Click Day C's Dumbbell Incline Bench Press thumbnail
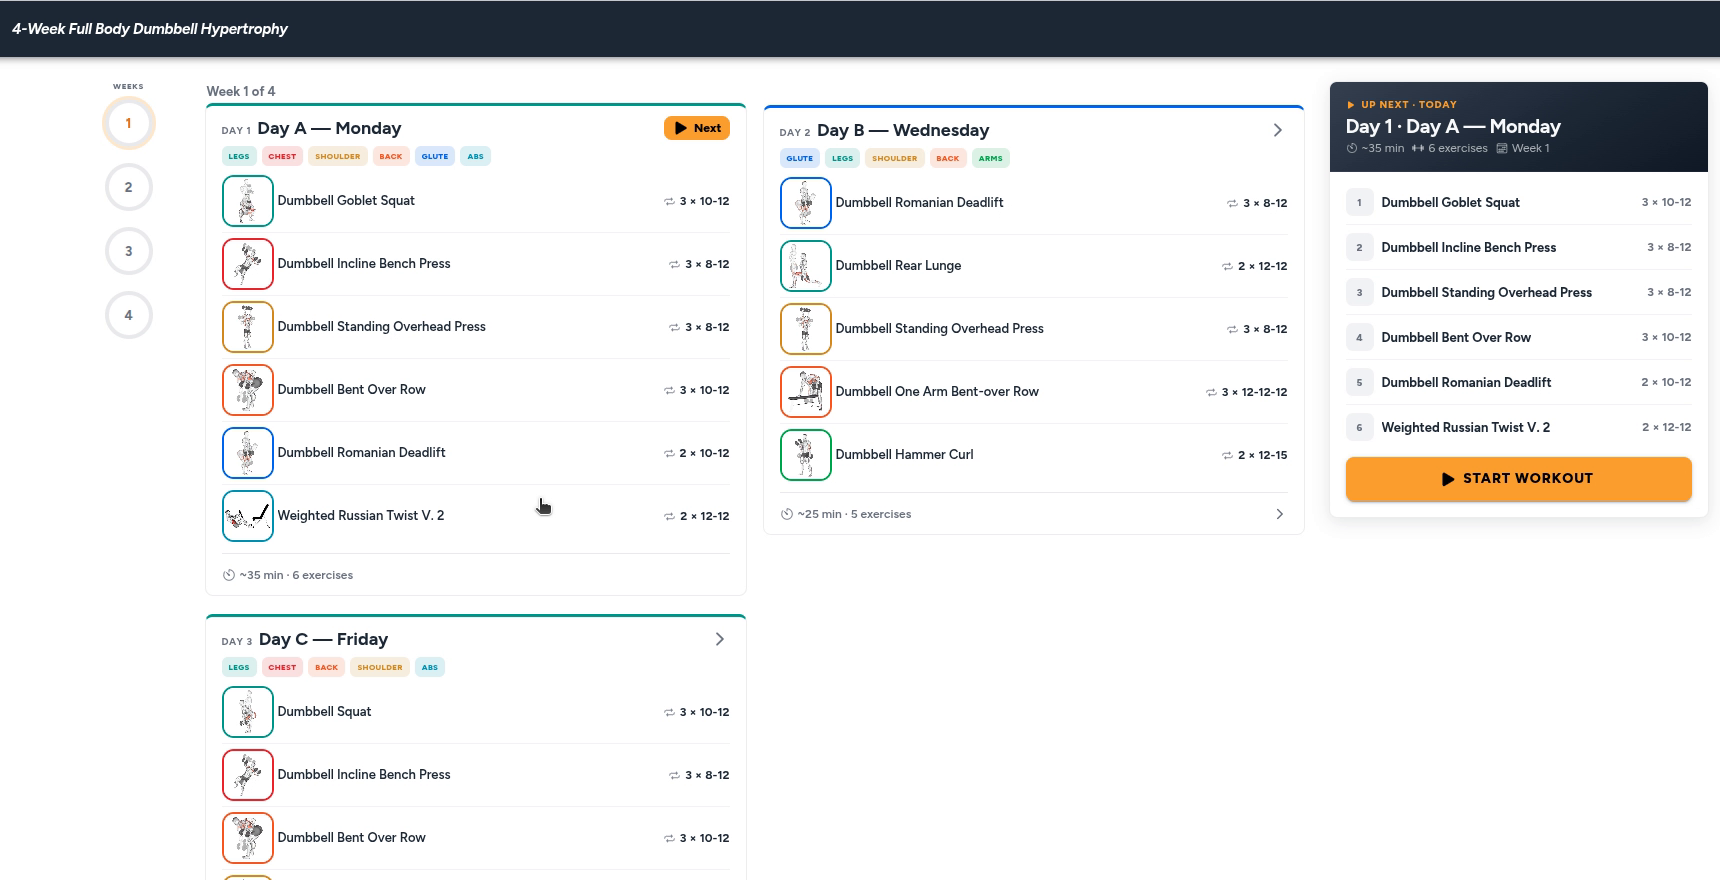Screen dimensions: 1720x880 click(248, 775)
